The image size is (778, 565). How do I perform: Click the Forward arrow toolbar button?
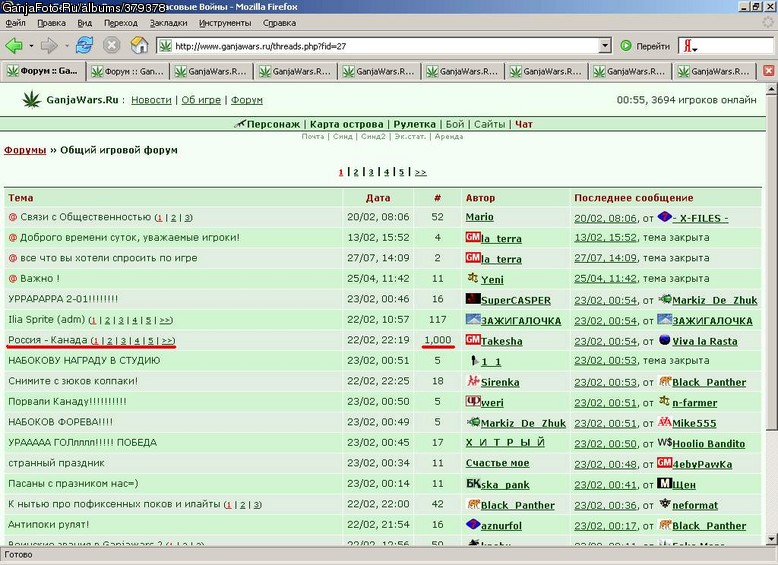click(49, 46)
